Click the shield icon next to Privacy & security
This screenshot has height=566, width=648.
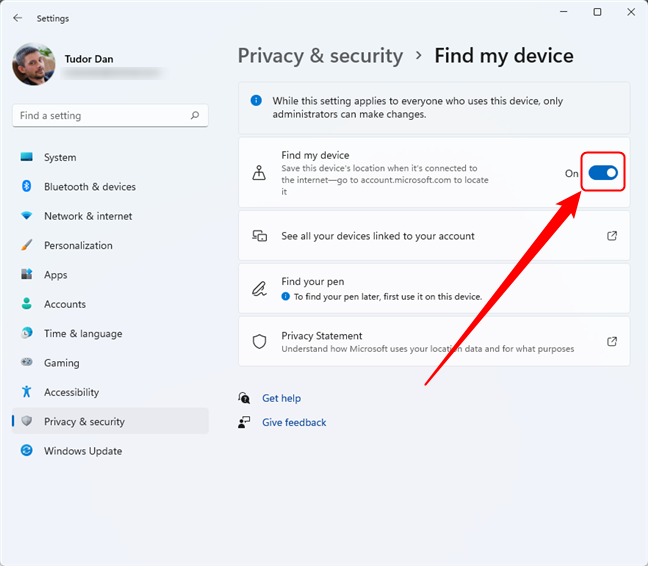point(26,421)
